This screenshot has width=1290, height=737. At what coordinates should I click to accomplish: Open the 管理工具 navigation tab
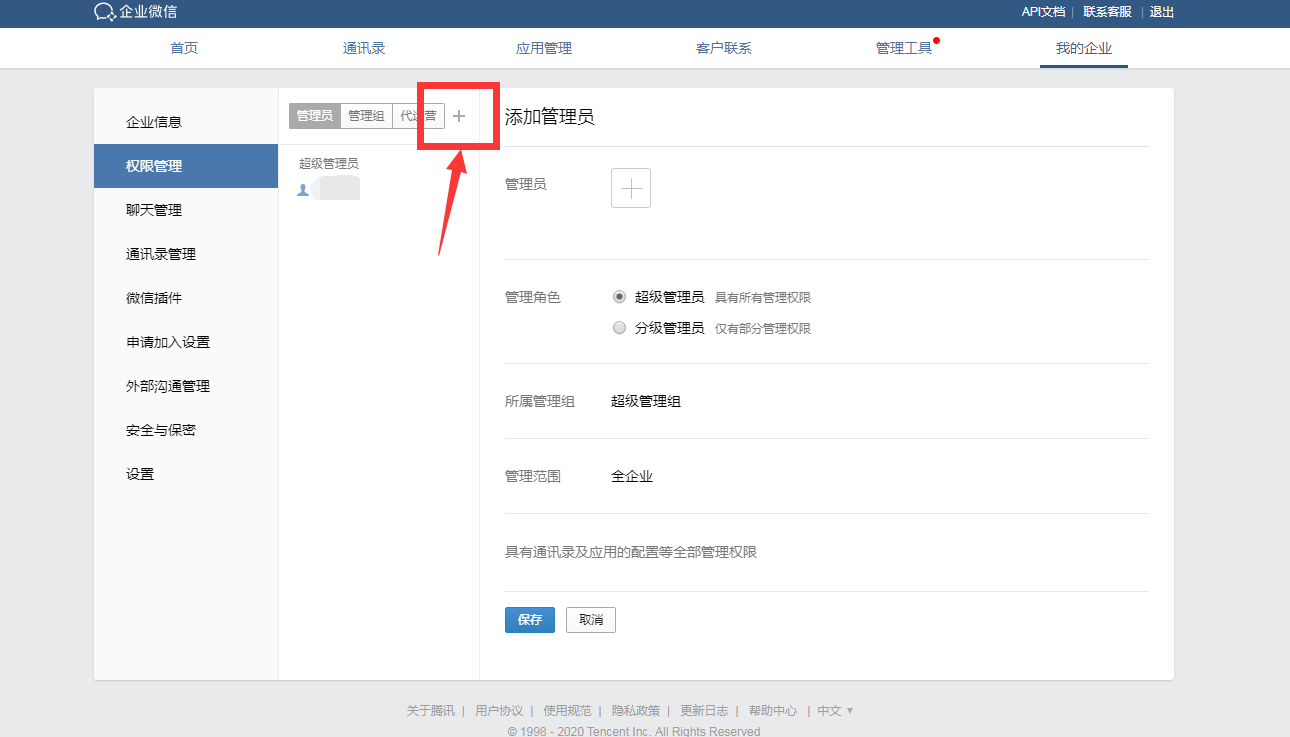[x=904, y=48]
